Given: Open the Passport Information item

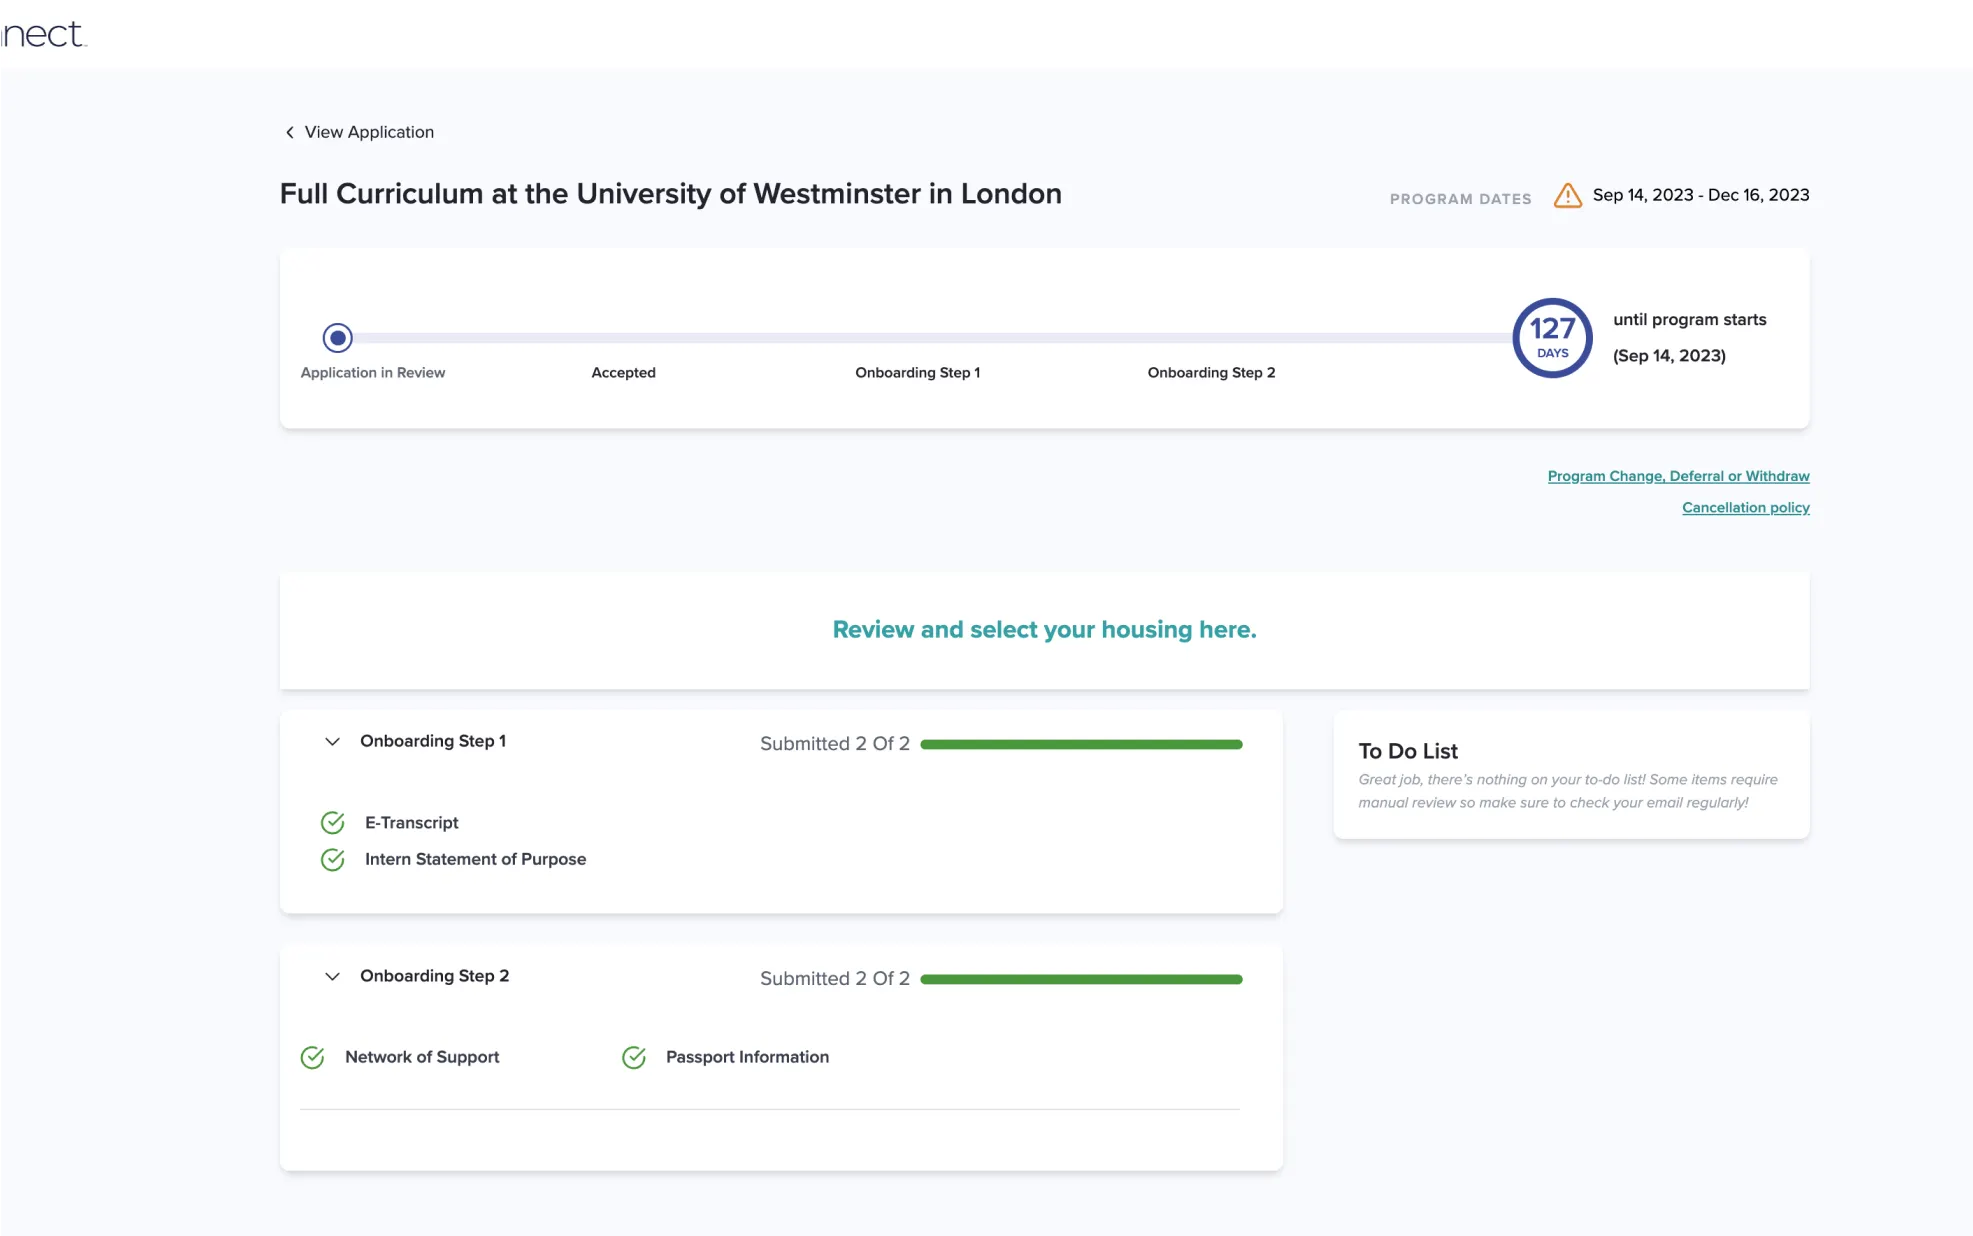Looking at the screenshot, I should coord(747,1057).
